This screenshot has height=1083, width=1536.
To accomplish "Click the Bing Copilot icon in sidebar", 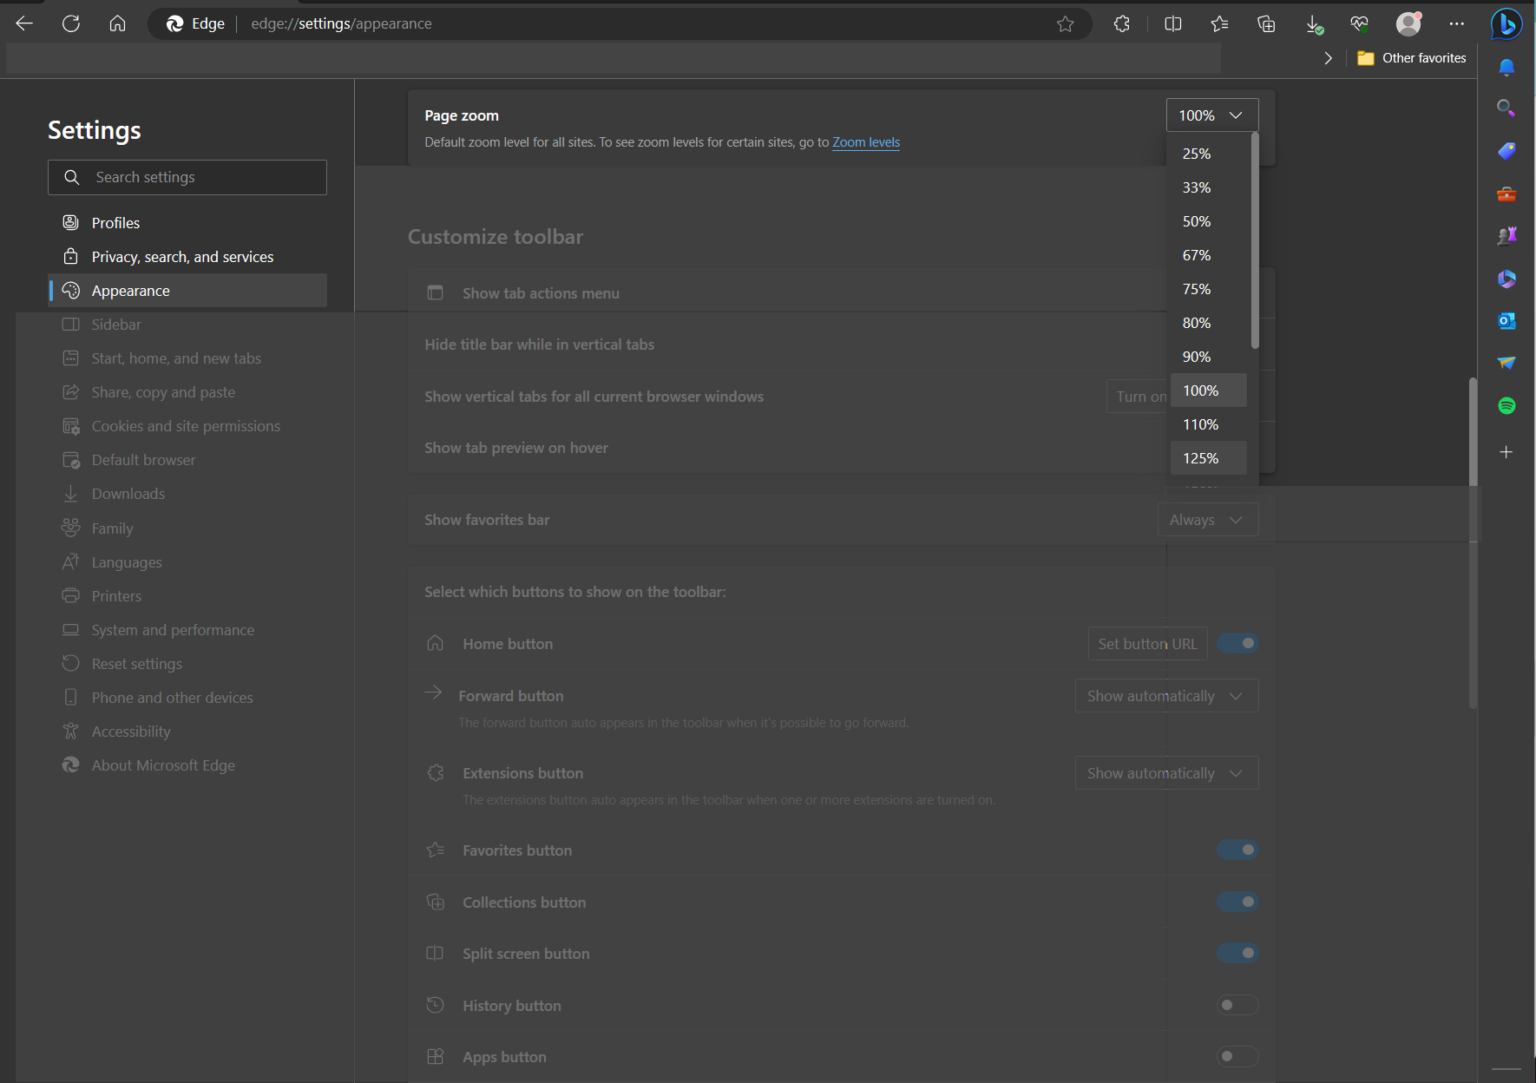I will [x=1506, y=23].
